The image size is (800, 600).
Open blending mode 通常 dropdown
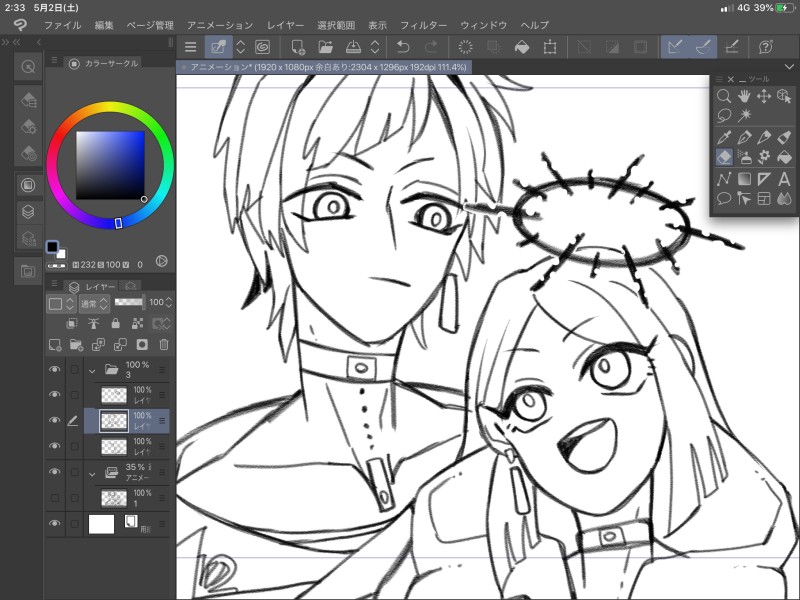pyautogui.click(x=94, y=304)
